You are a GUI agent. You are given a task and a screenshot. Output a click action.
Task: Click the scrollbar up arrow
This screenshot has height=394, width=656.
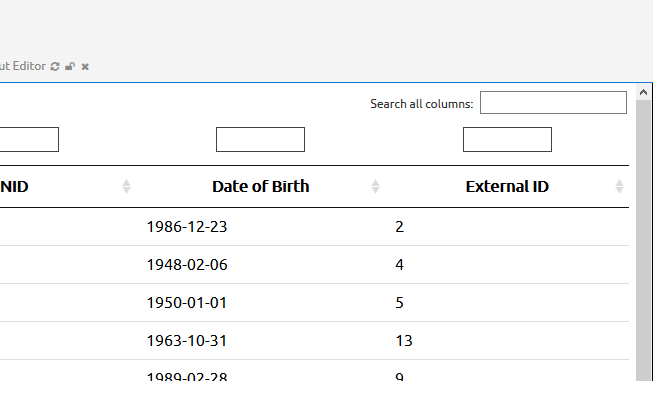[x=643, y=92]
